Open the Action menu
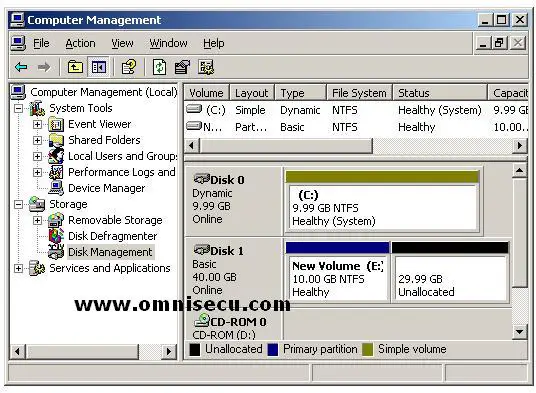The image size is (536, 393). click(x=80, y=43)
